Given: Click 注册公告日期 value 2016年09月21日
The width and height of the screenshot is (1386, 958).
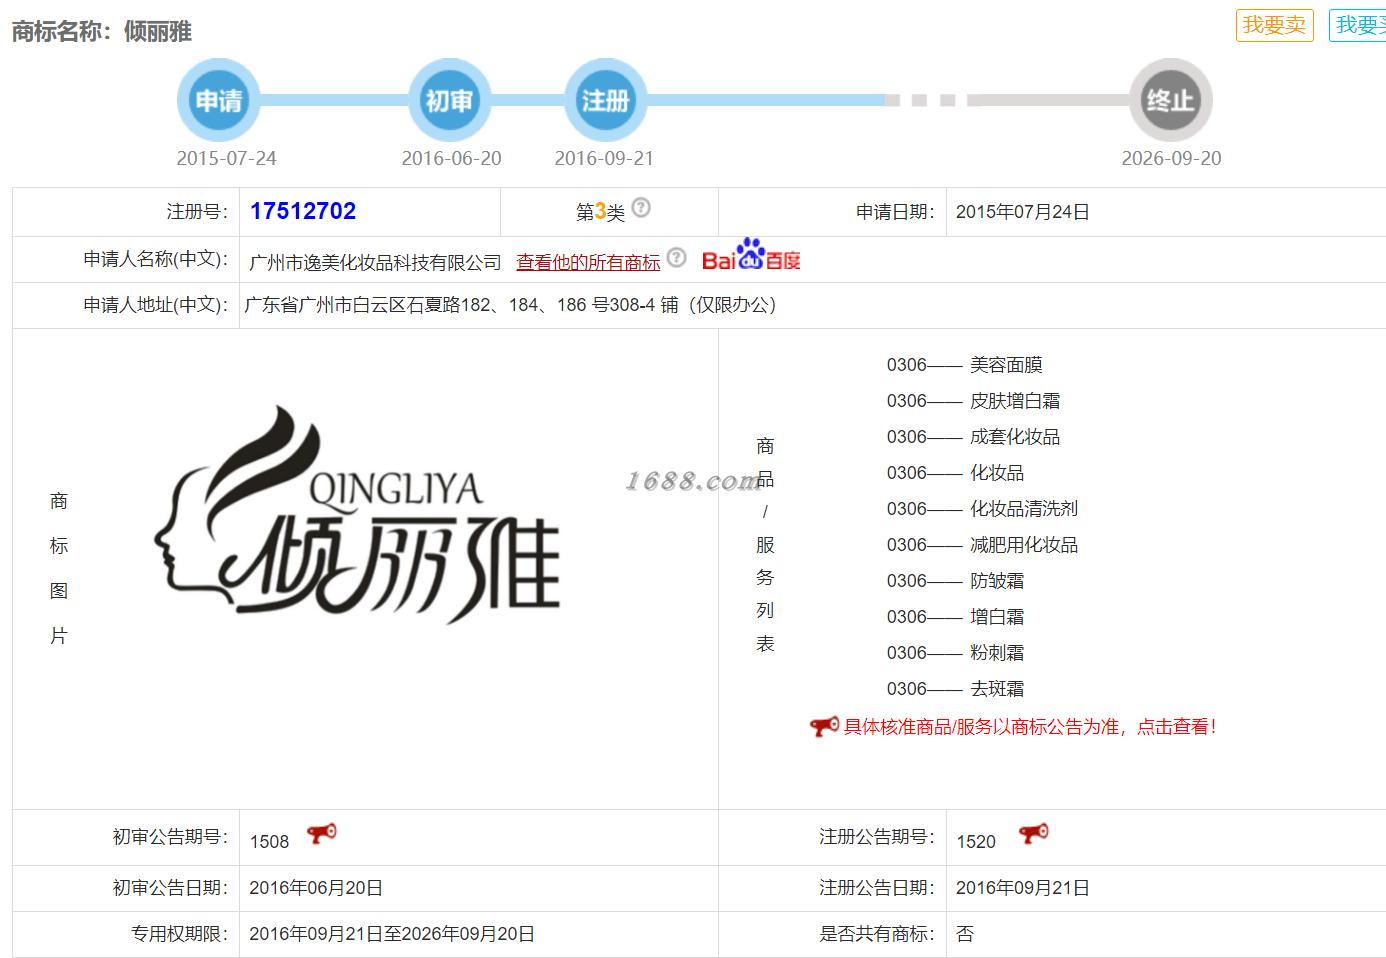Looking at the screenshot, I should 1022,888.
